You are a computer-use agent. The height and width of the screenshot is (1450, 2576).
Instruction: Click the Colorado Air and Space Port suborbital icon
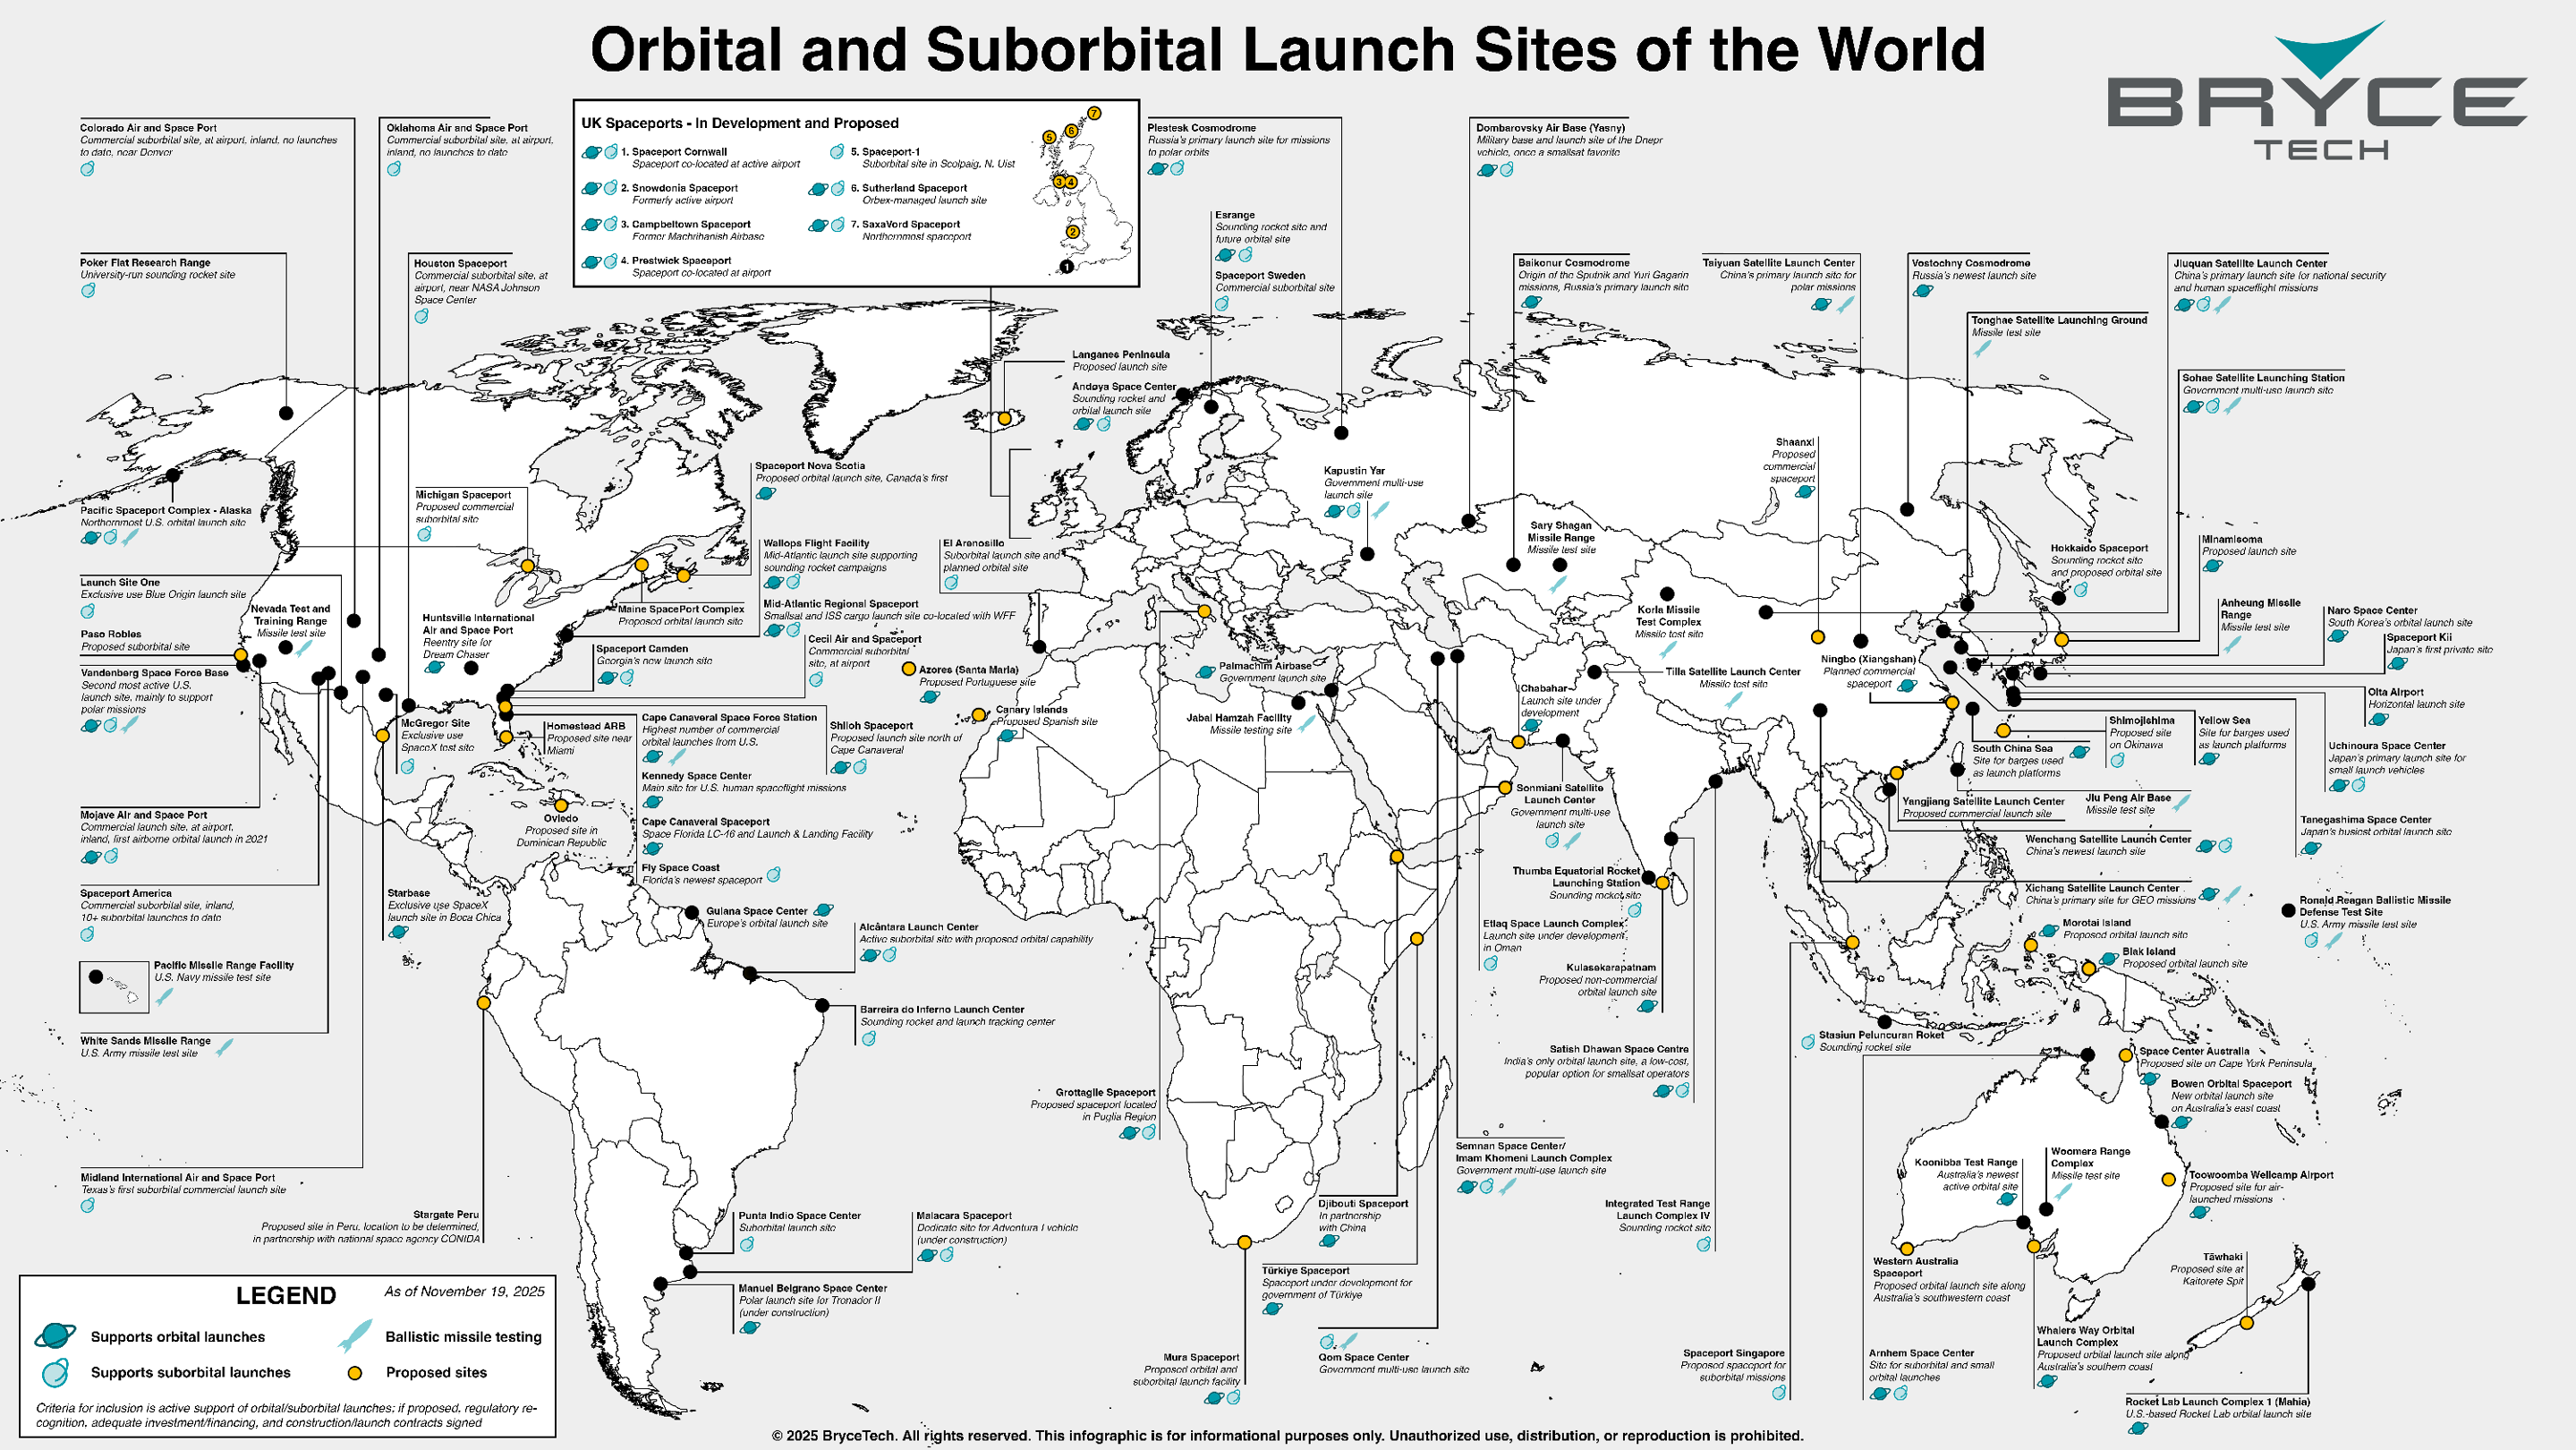[x=87, y=169]
